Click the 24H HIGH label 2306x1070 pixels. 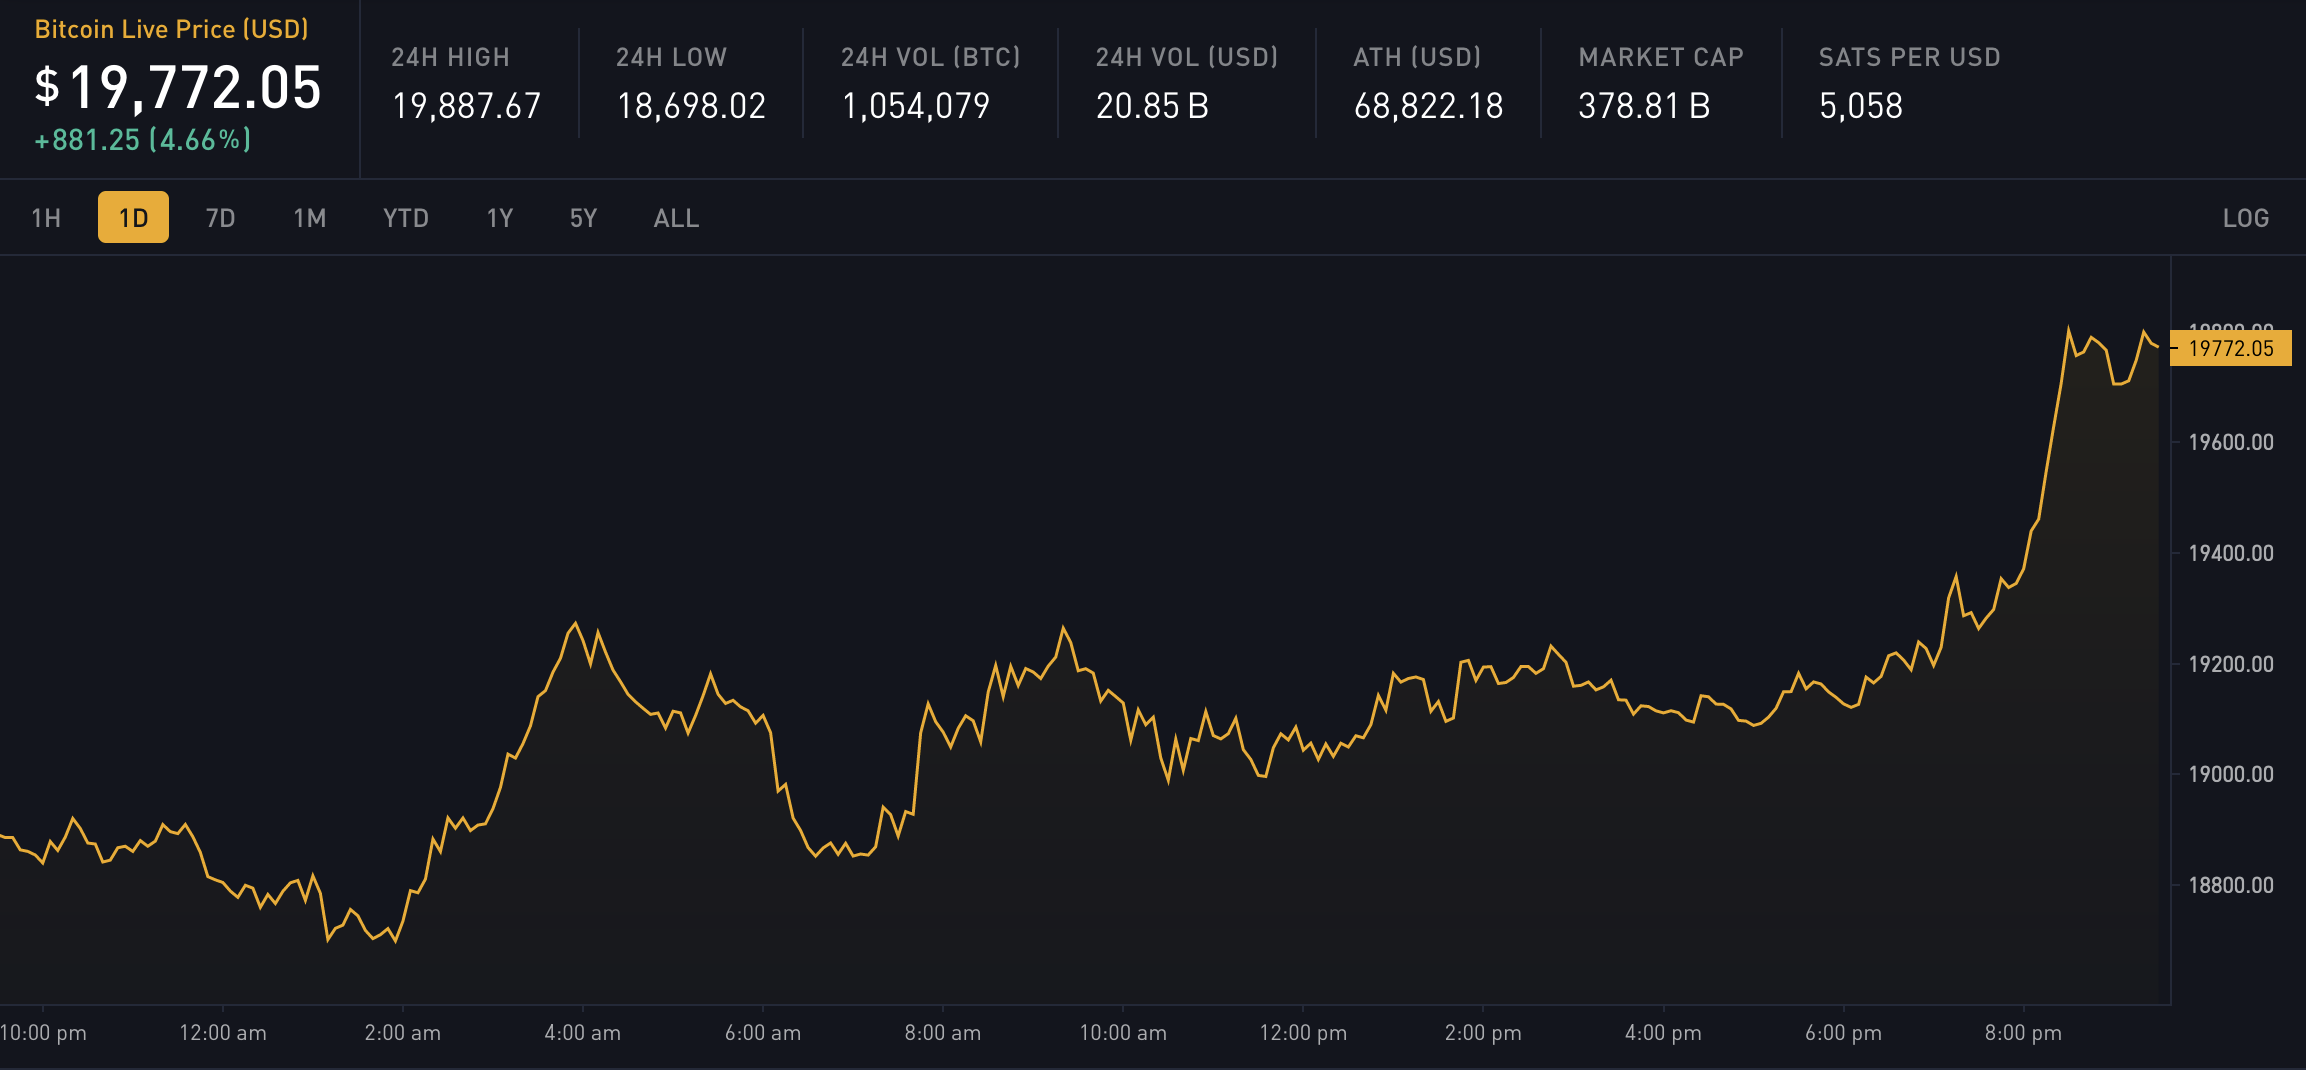point(450,57)
